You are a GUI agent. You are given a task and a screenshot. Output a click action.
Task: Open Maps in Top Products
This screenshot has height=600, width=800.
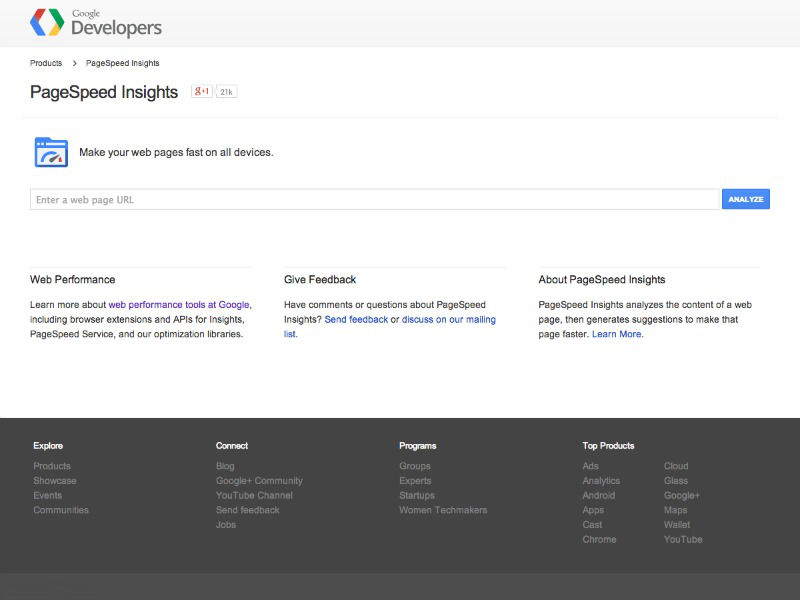click(676, 510)
